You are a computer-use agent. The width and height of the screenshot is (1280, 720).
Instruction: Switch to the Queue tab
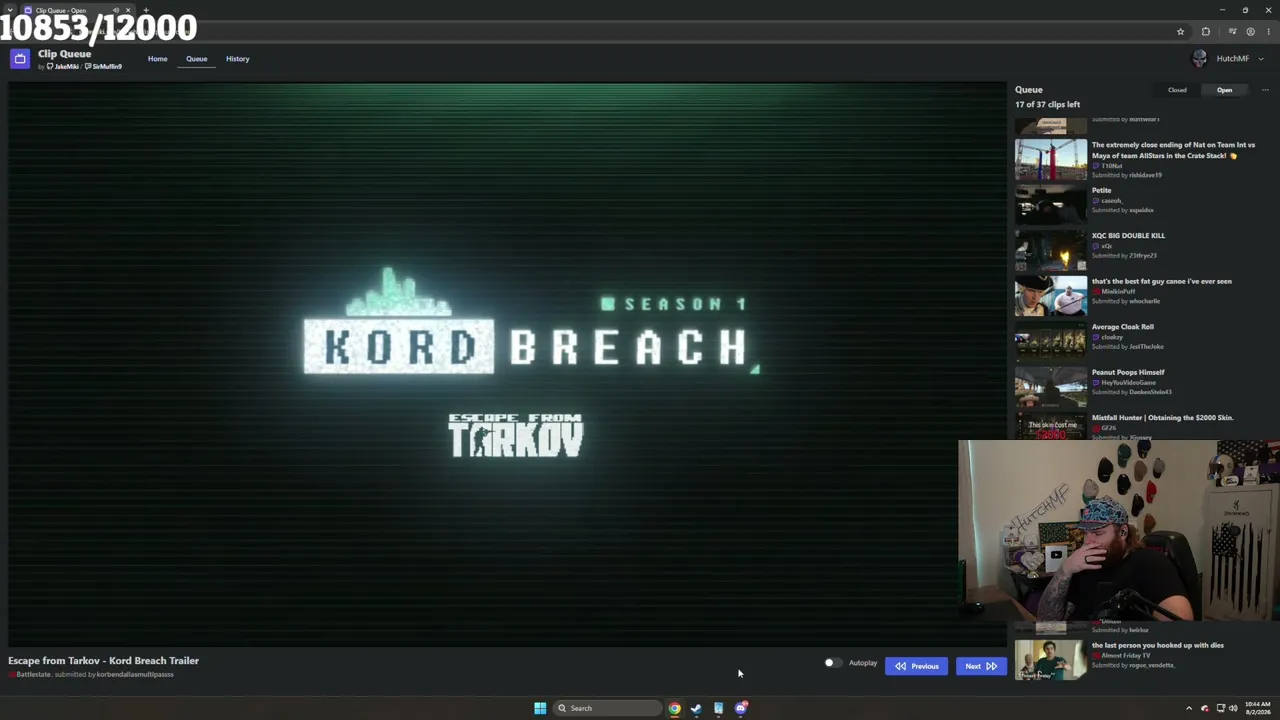point(196,59)
